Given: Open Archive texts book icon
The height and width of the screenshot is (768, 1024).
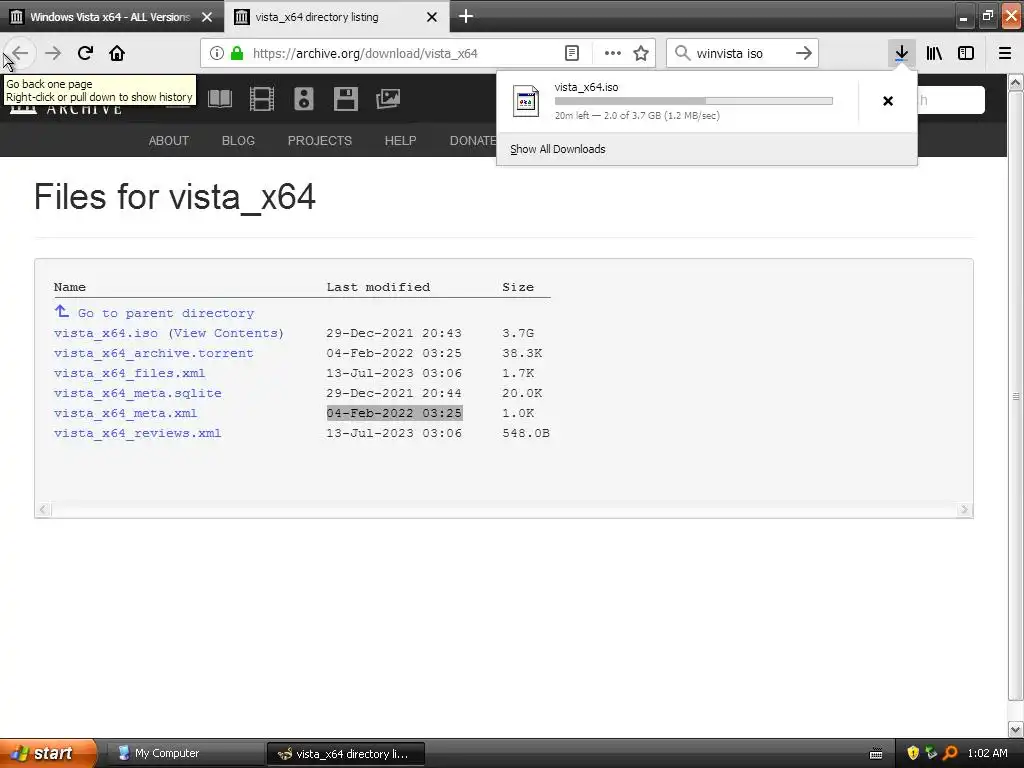Looking at the screenshot, I should (x=220, y=99).
